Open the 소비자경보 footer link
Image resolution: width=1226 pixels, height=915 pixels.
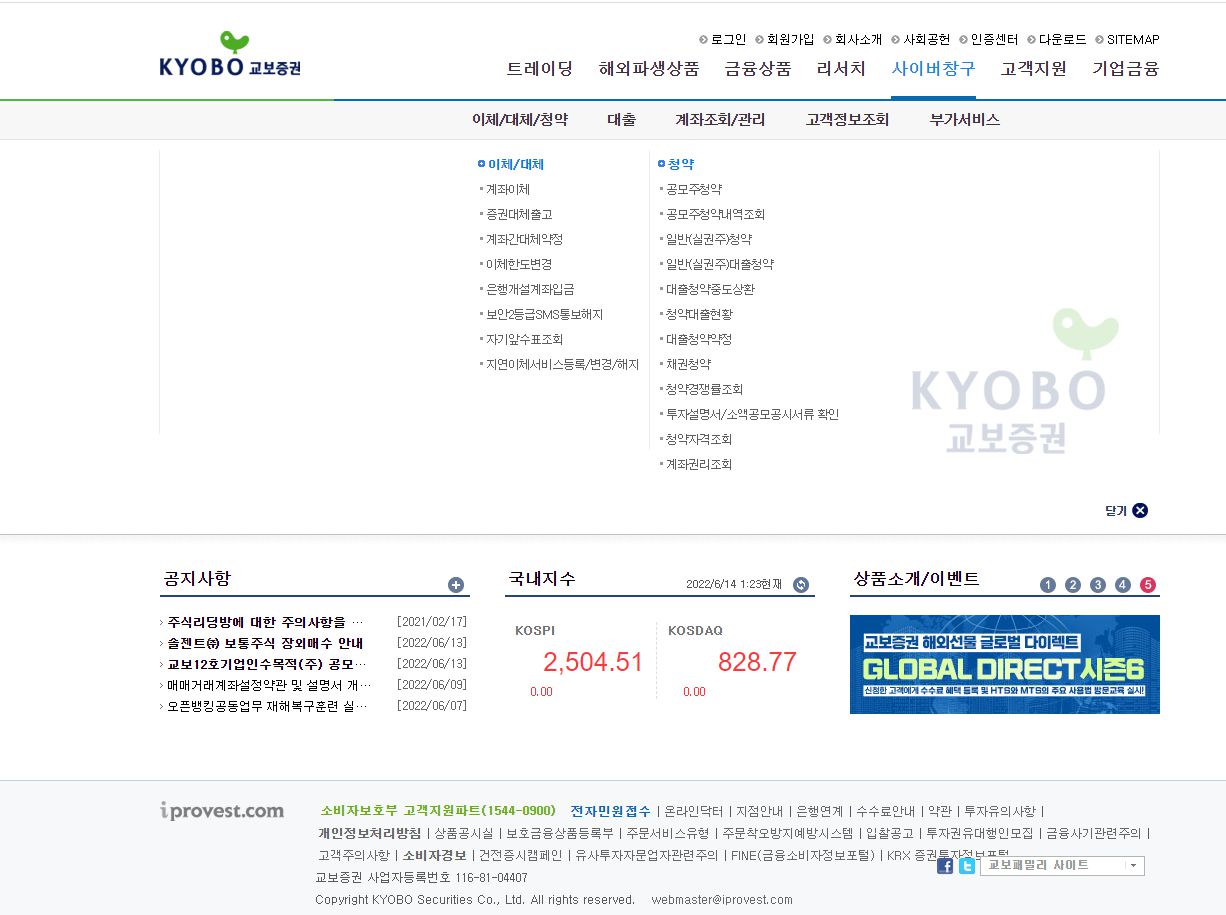click(x=434, y=855)
